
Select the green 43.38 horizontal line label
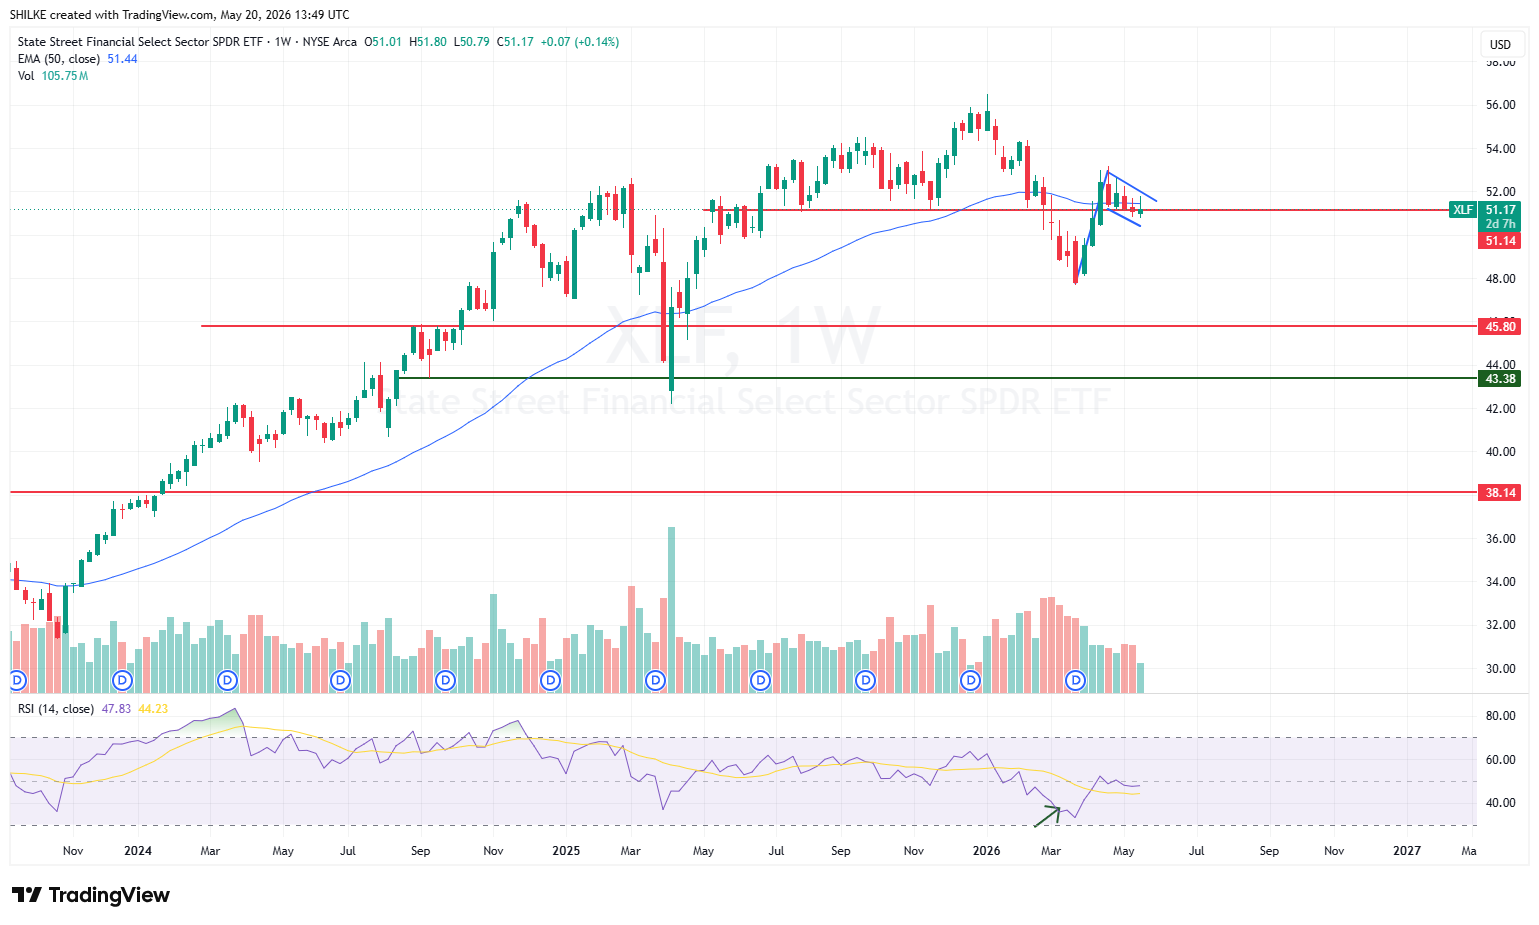pyautogui.click(x=1500, y=378)
